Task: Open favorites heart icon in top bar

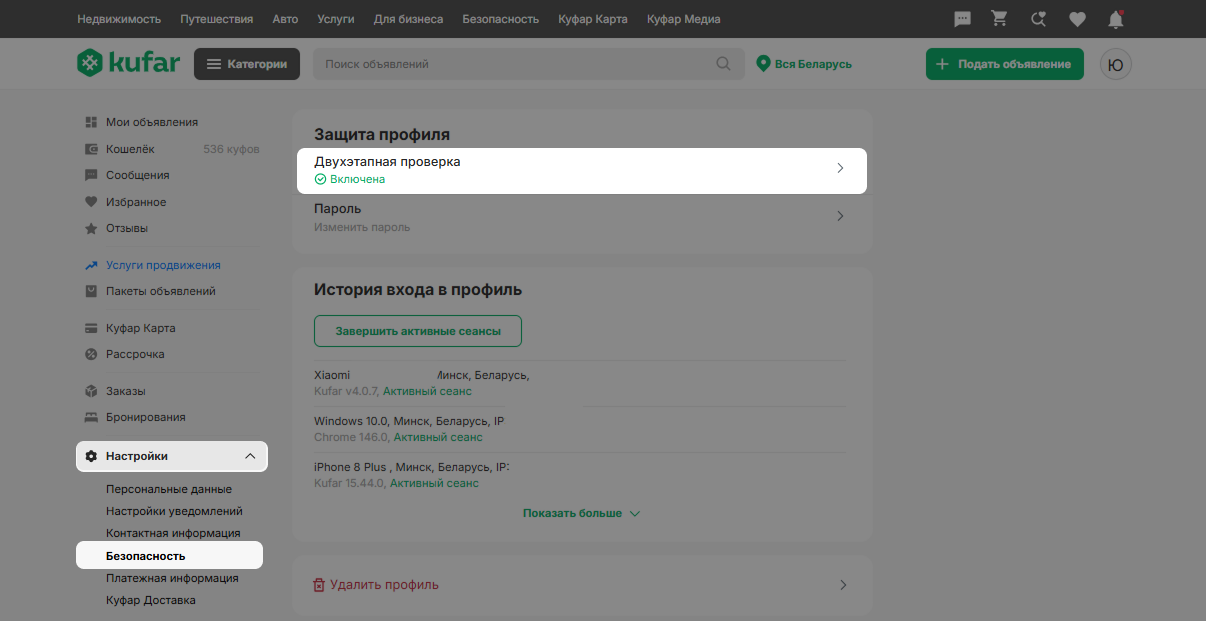Action: click(x=1077, y=19)
